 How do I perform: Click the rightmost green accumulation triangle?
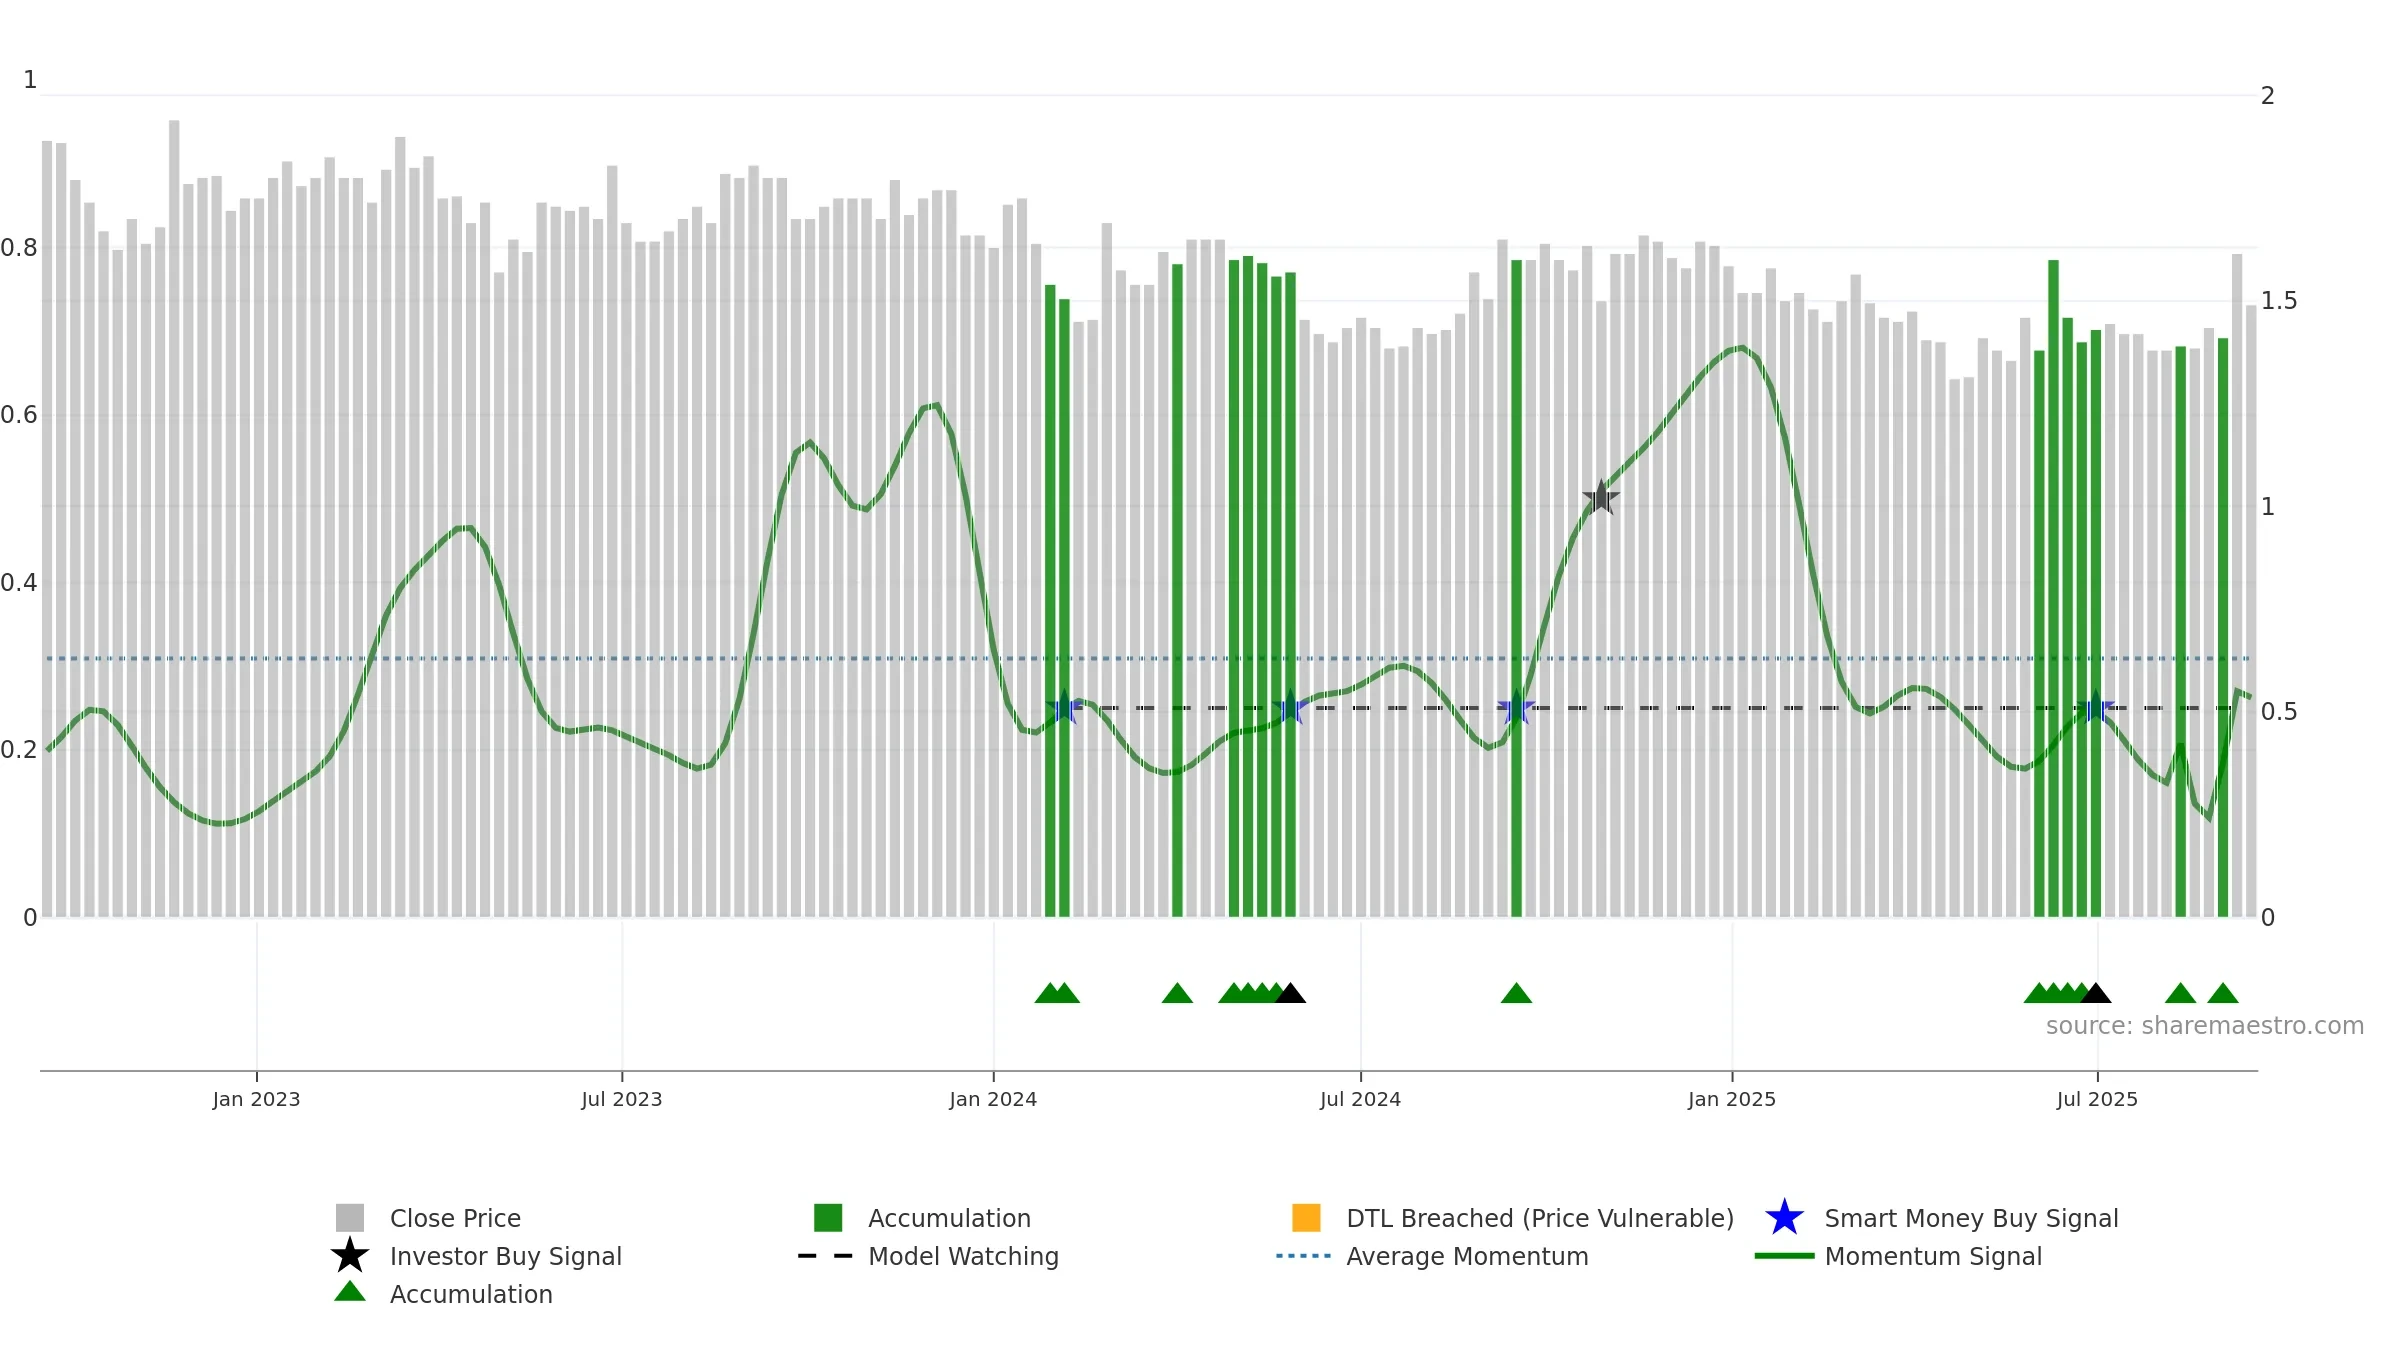[2222, 993]
